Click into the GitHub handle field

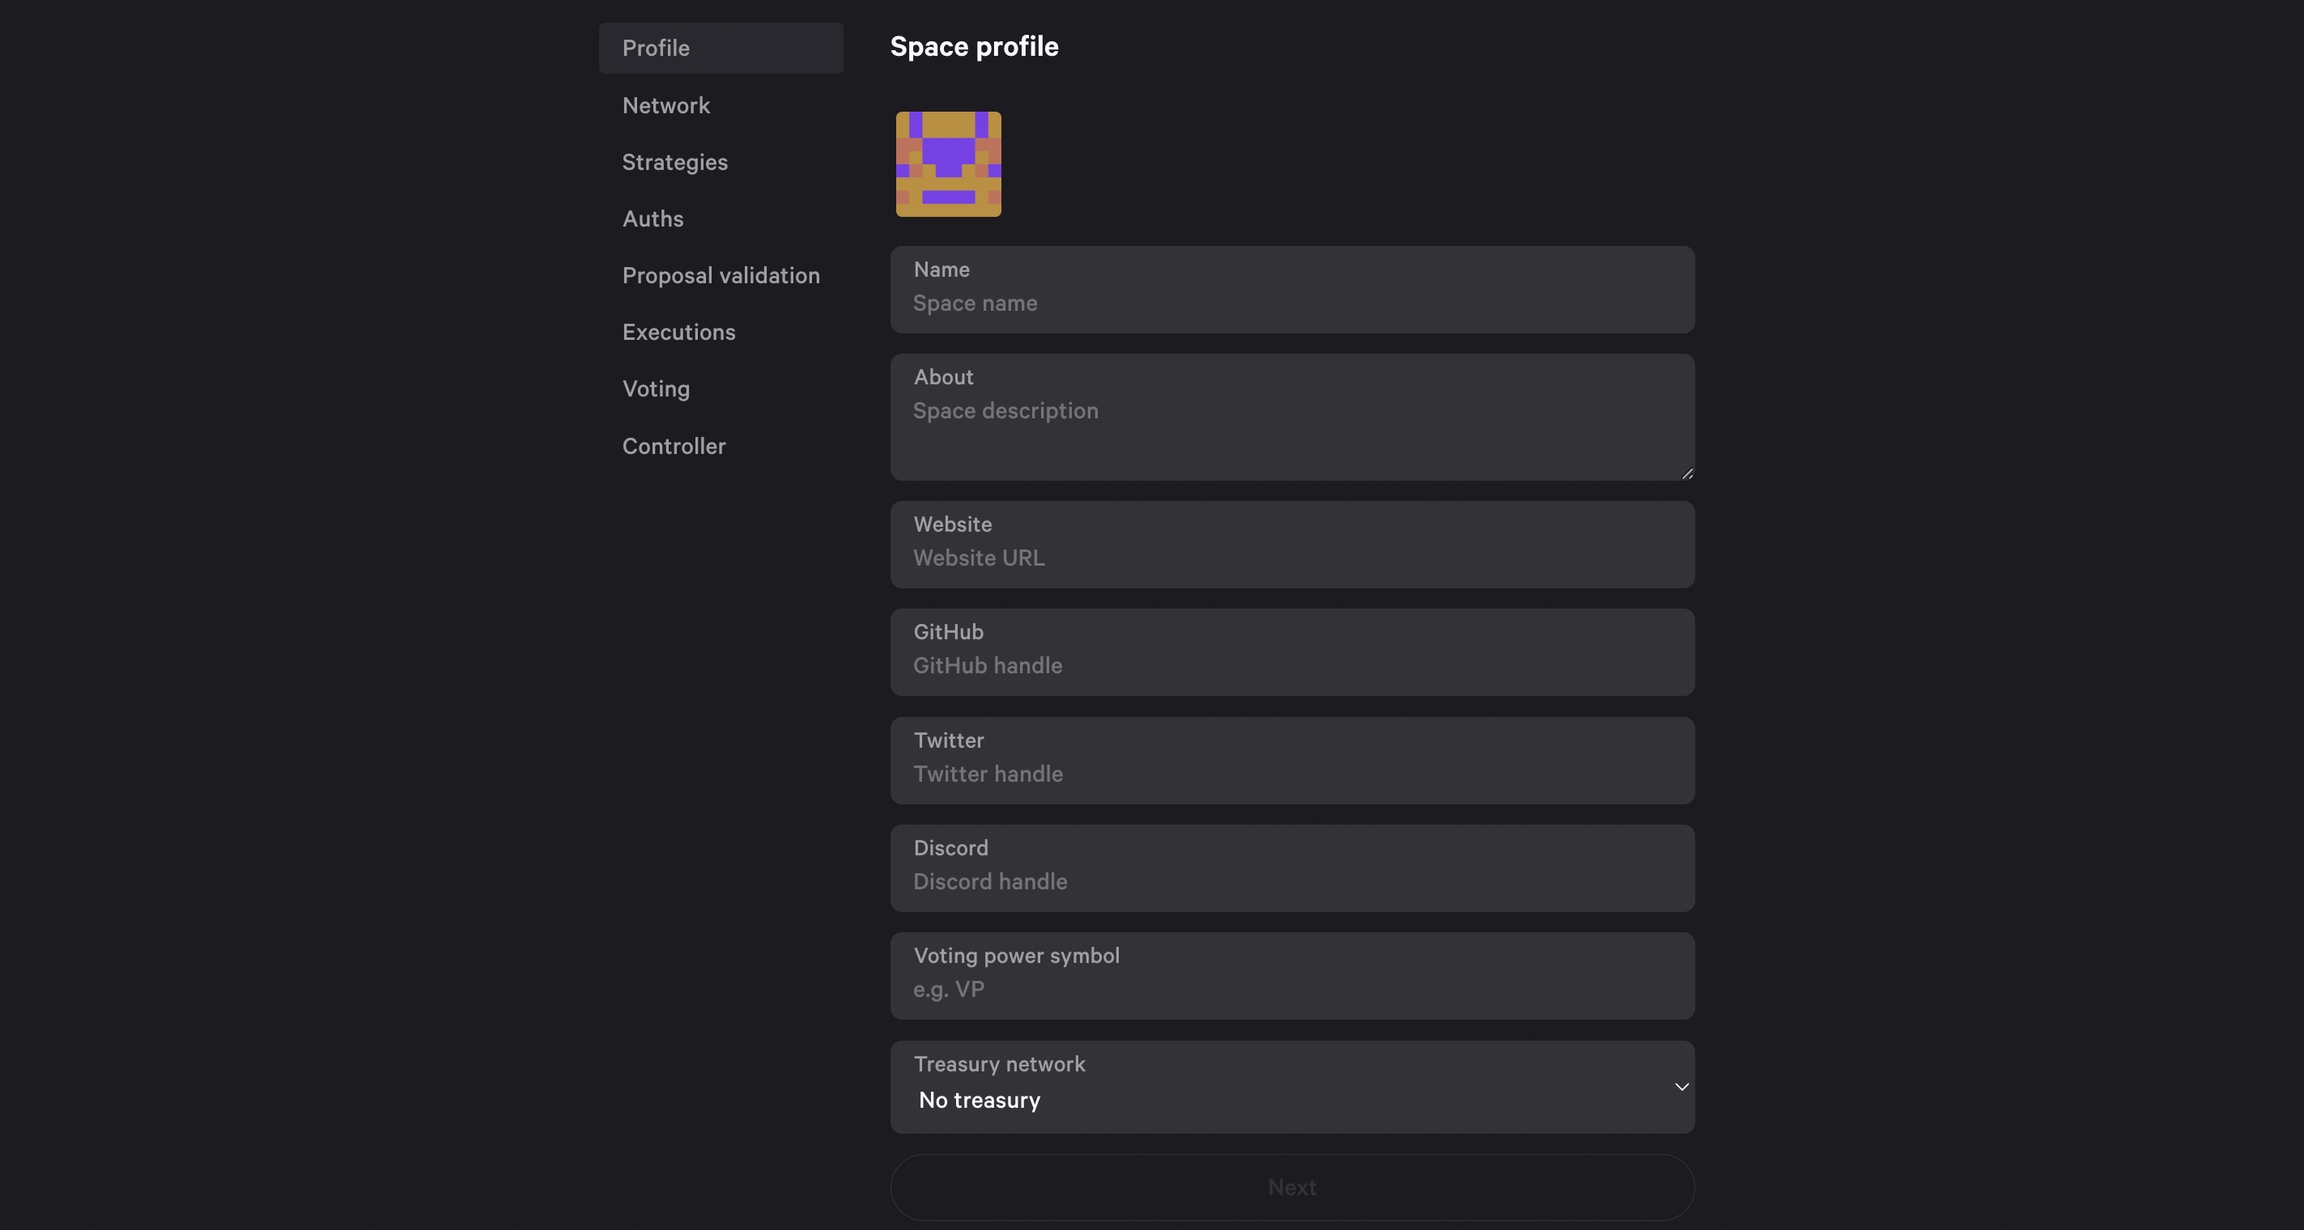(1291, 665)
